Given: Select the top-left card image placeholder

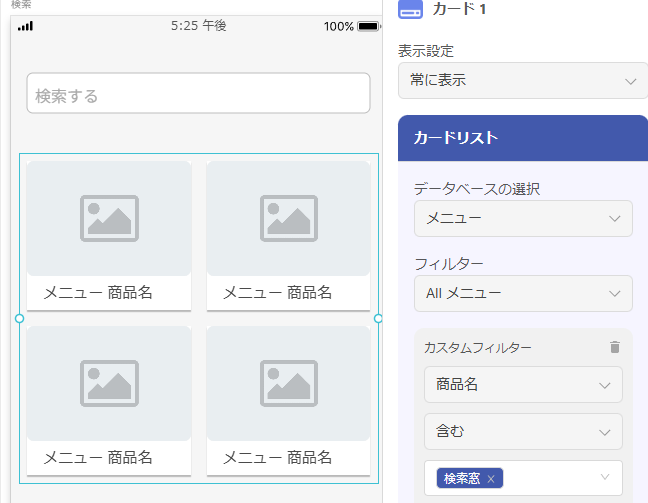Looking at the screenshot, I should pos(109,219).
